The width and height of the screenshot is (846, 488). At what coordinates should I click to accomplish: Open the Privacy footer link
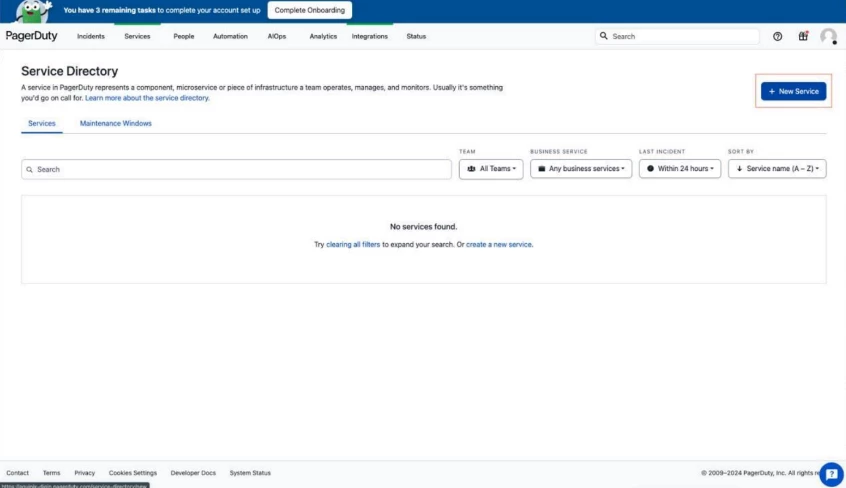point(85,473)
